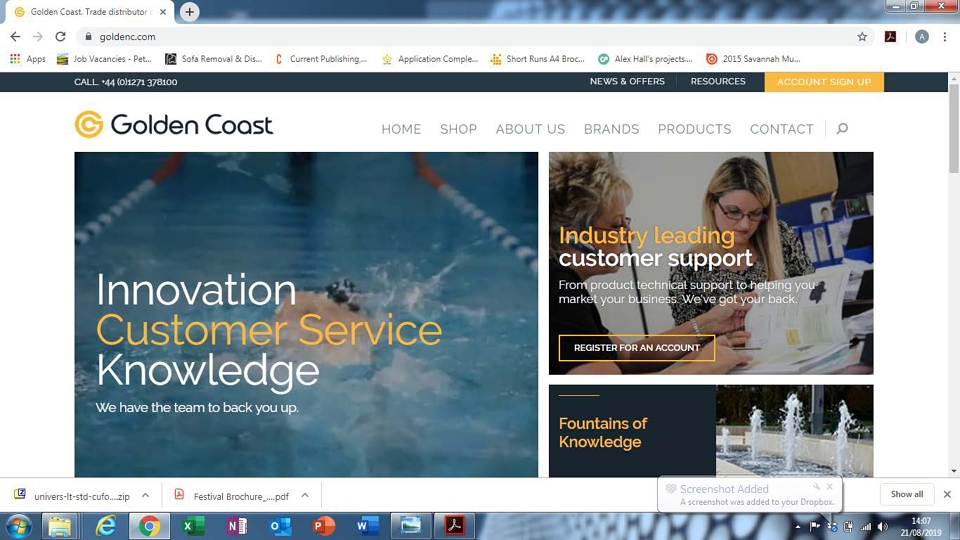The image size is (960, 540).
Task: Go back with browser back arrow
Action: click(15, 37)
